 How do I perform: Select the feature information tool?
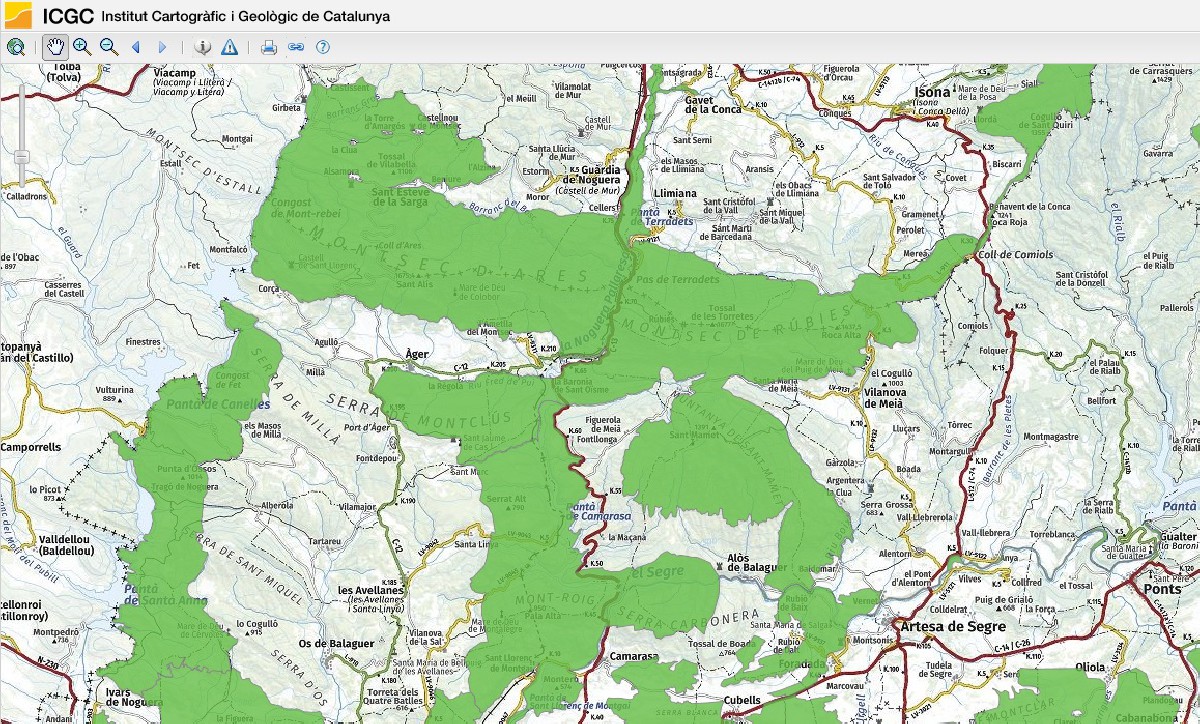(202, 47)
